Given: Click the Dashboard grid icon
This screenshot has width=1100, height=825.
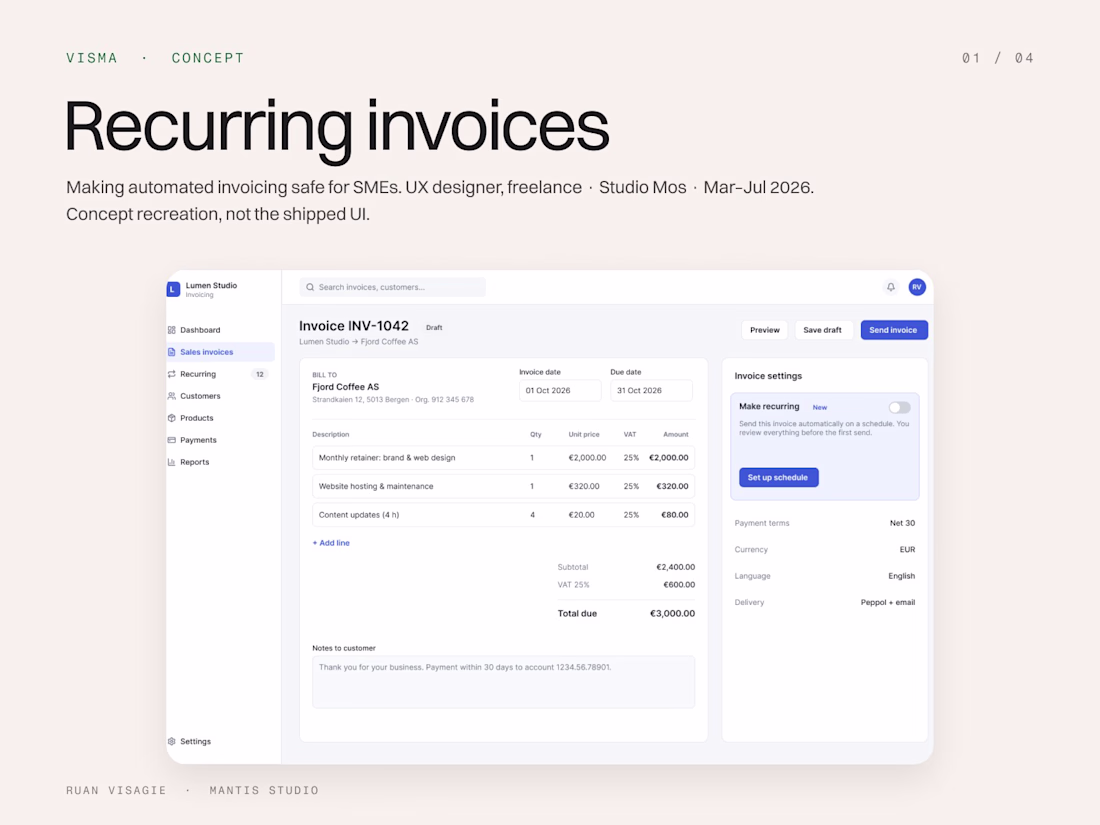Looking at the screenshot, I should [172, 330].
